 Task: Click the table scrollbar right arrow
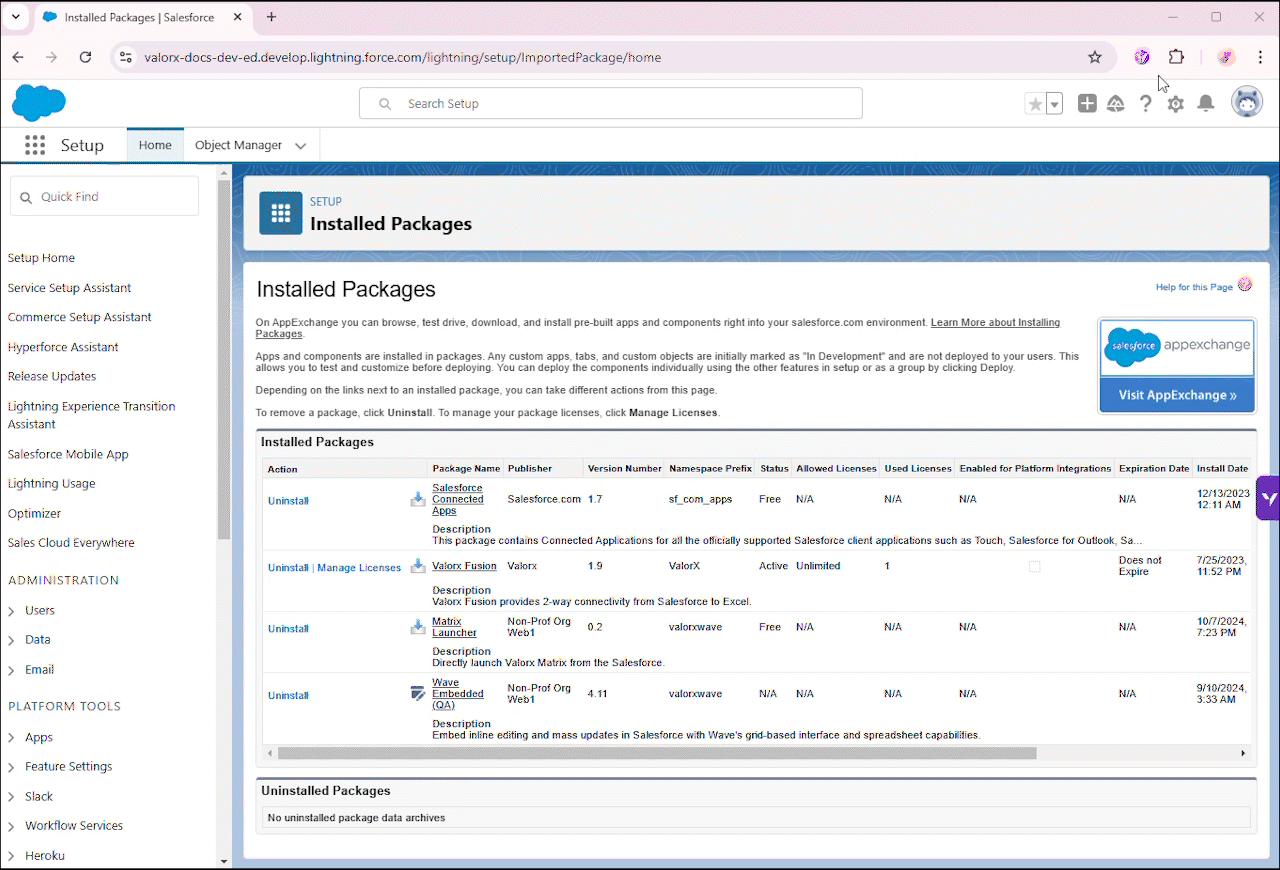point(1243,753)
